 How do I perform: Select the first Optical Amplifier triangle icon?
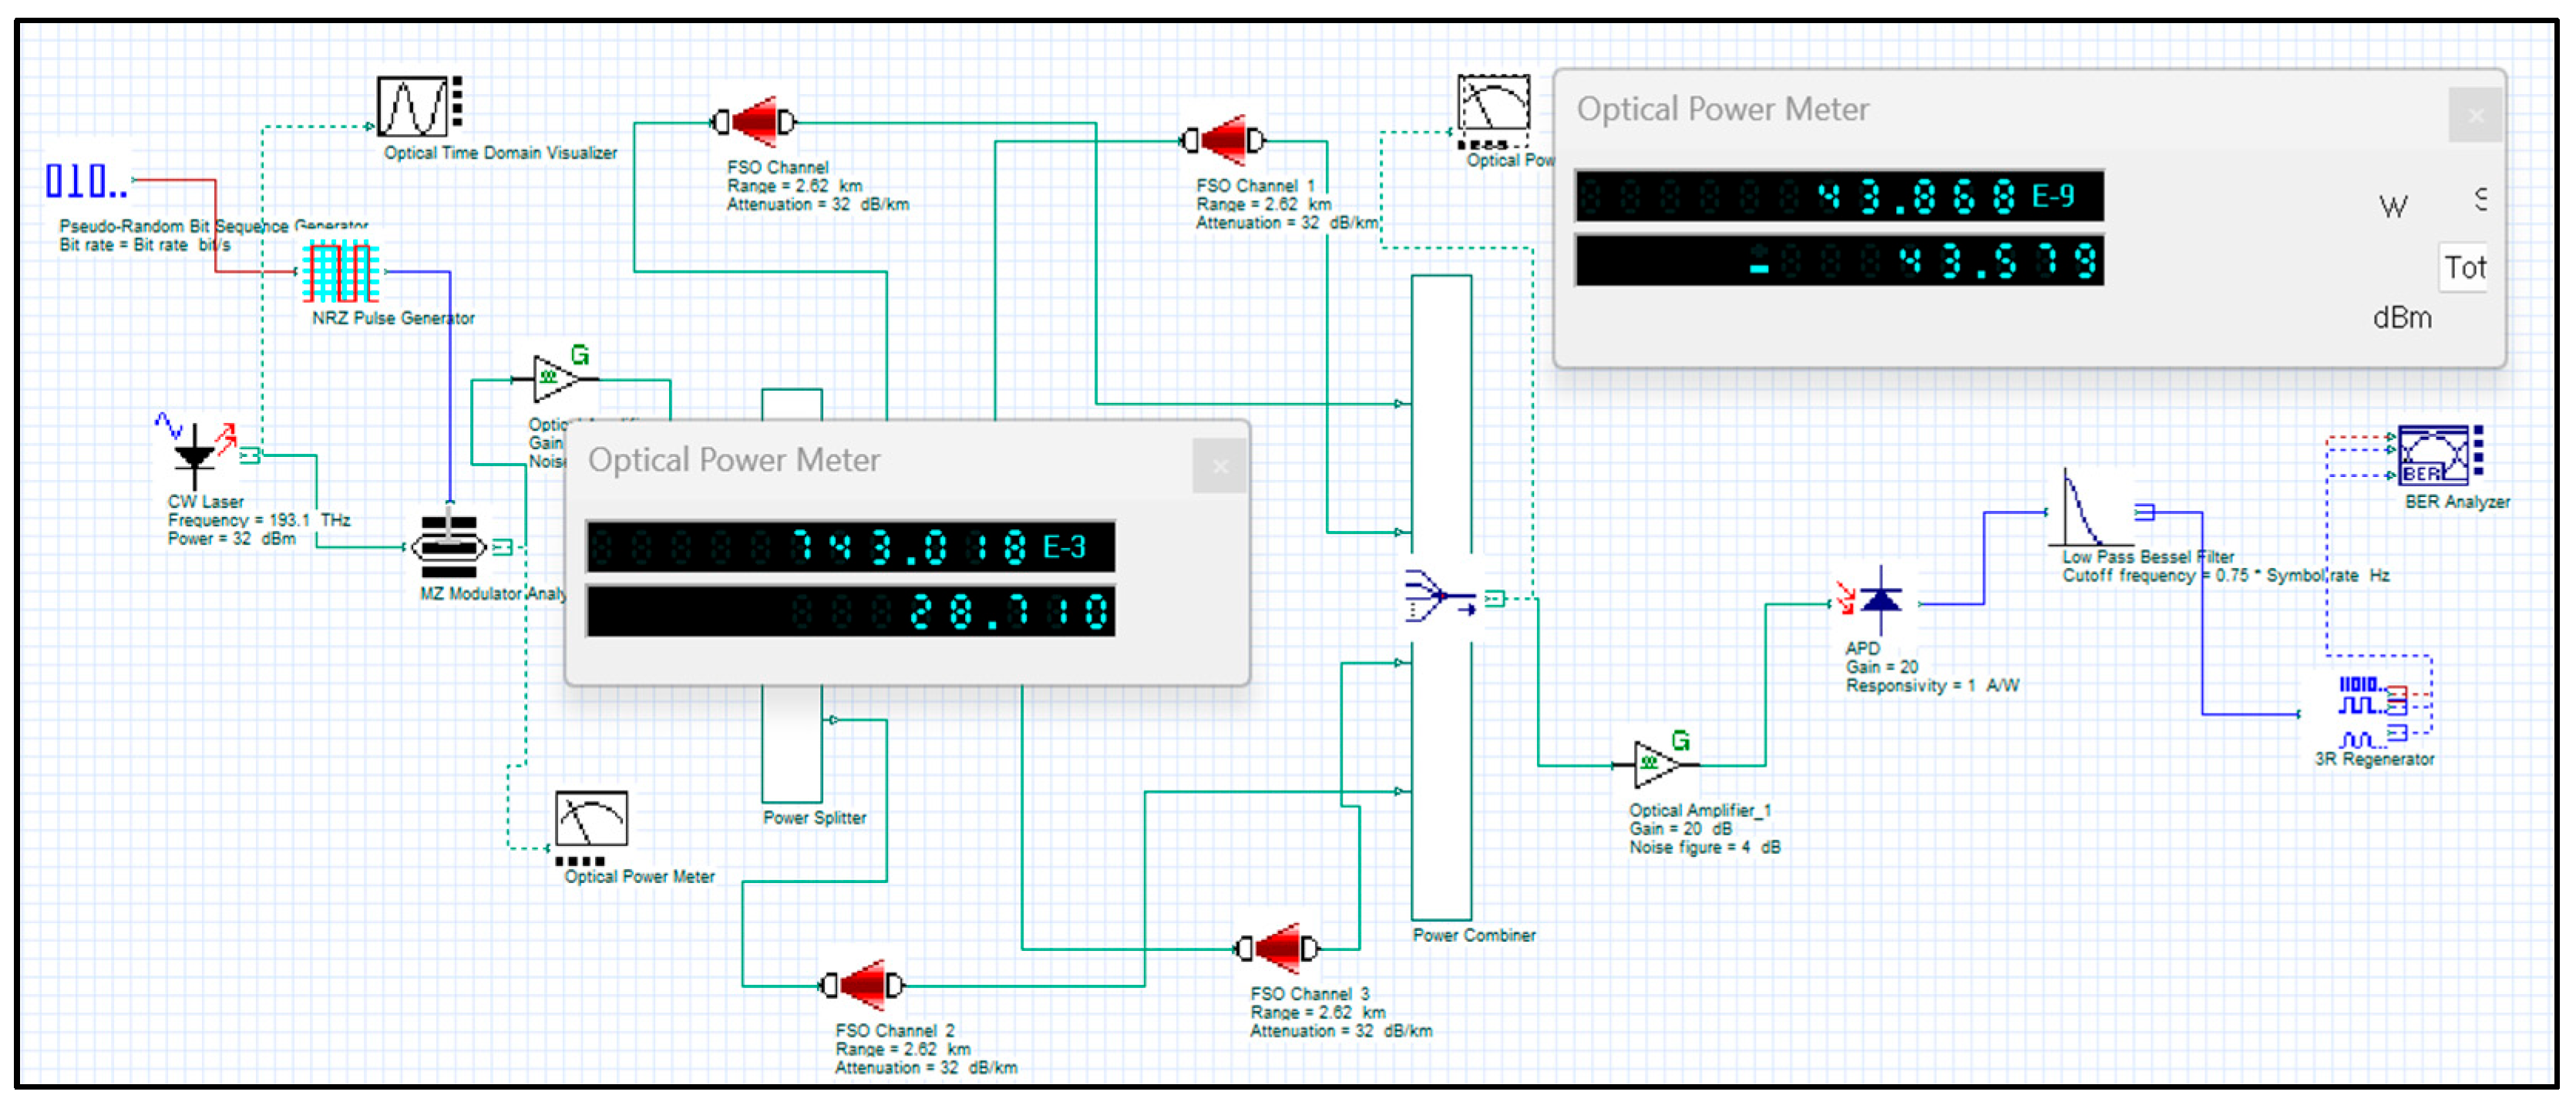point(557,378)
